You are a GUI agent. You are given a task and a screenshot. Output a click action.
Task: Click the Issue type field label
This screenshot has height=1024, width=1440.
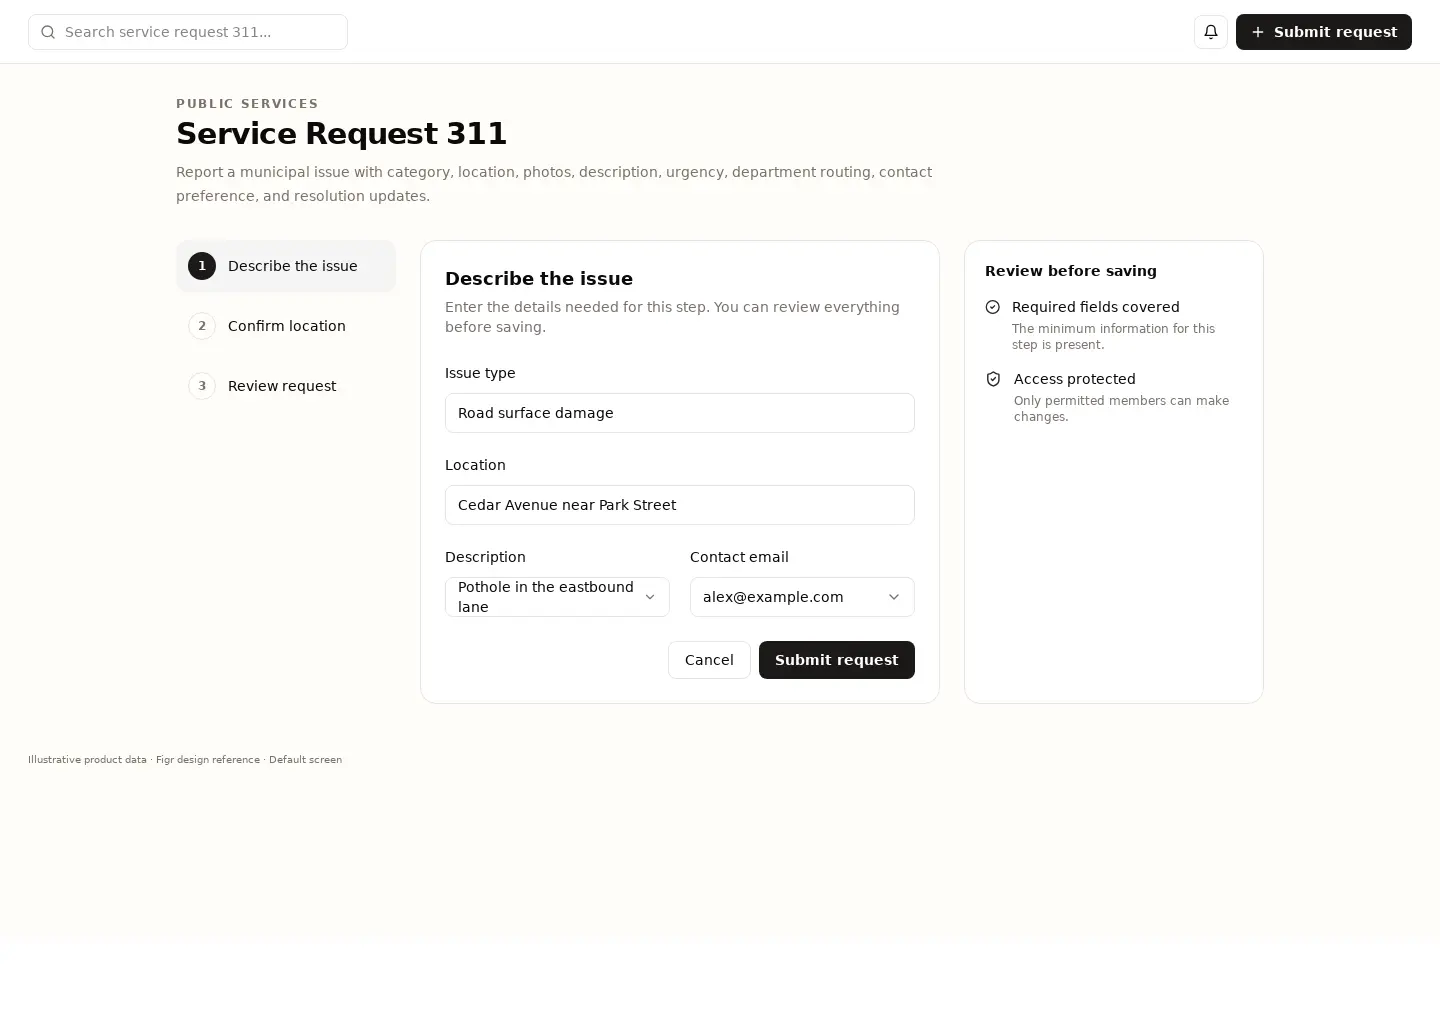480,373
